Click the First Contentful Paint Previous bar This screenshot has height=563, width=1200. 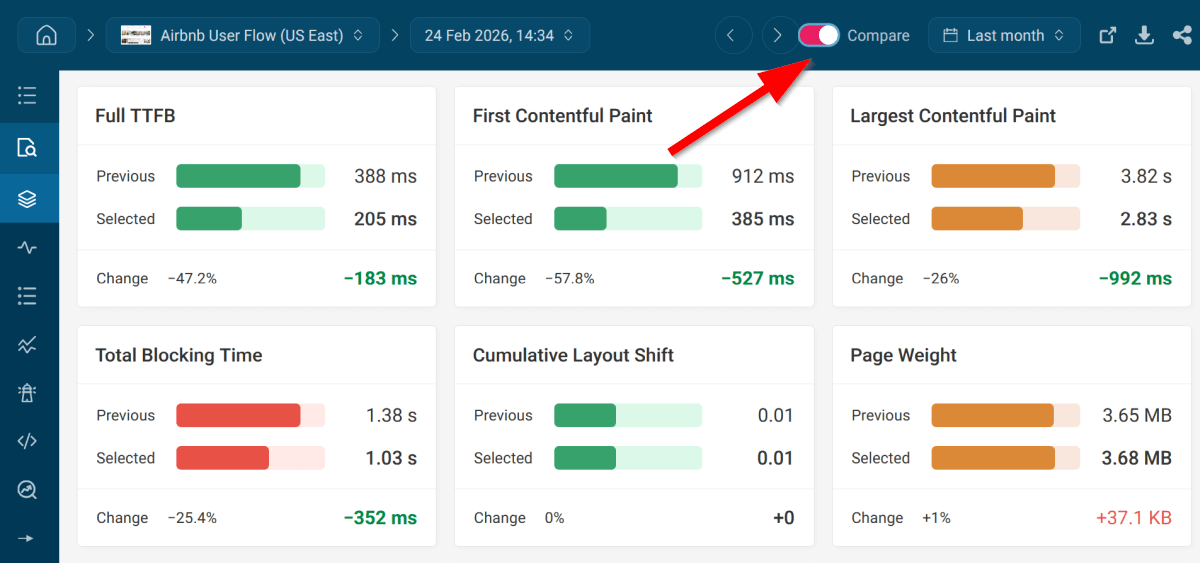point(628,176)
